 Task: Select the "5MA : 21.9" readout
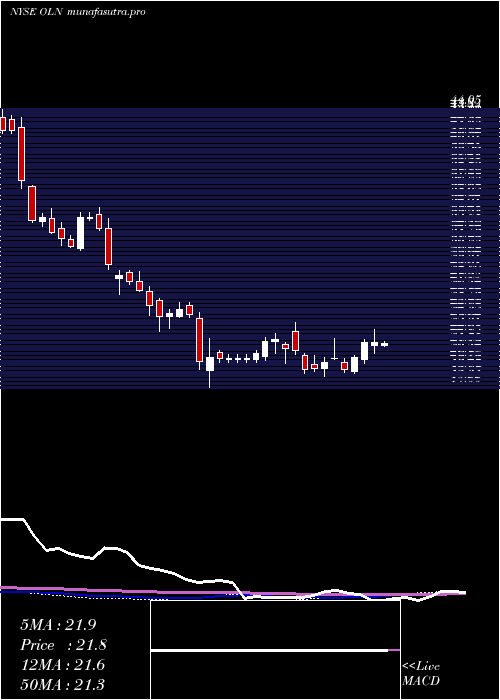tap(58, 625)
